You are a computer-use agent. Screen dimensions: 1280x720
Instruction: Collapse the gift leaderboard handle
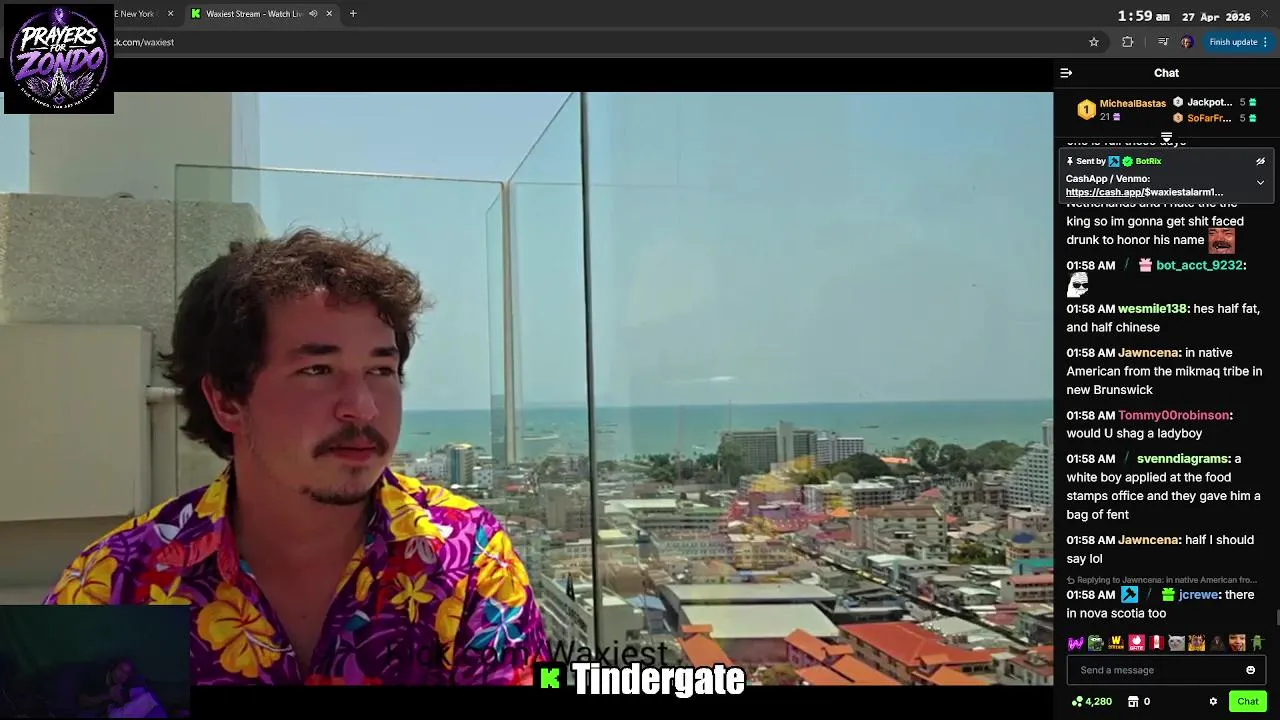(1166, 137)
